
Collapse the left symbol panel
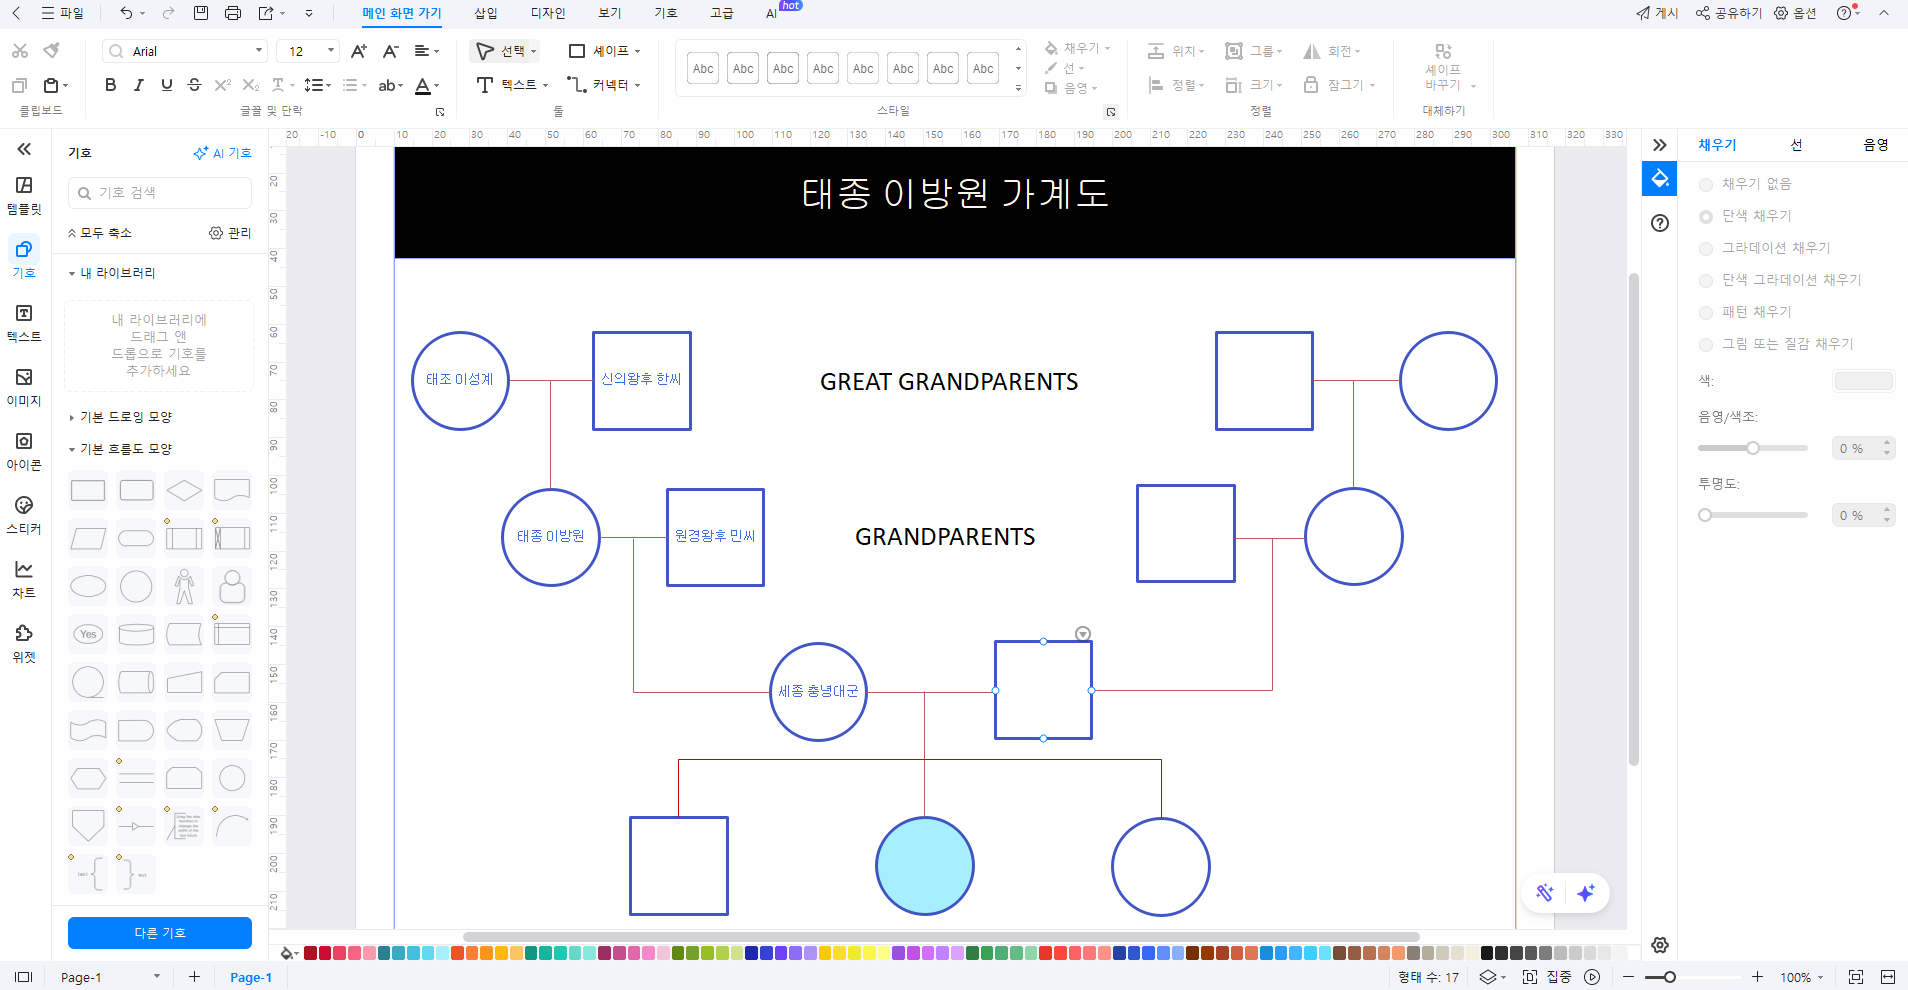pos(24,149)
